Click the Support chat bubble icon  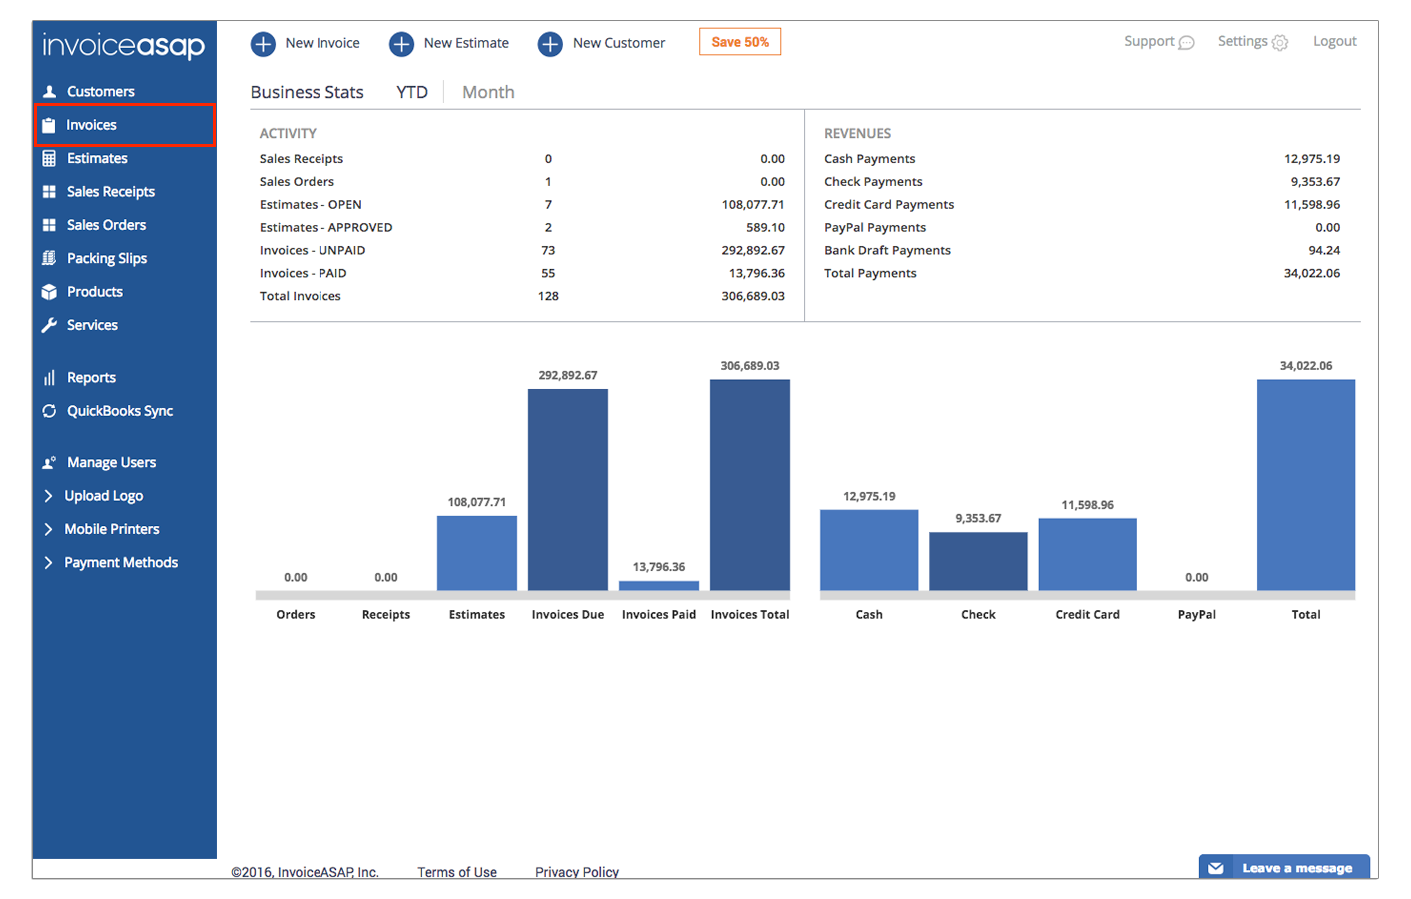pos(1187,43)
